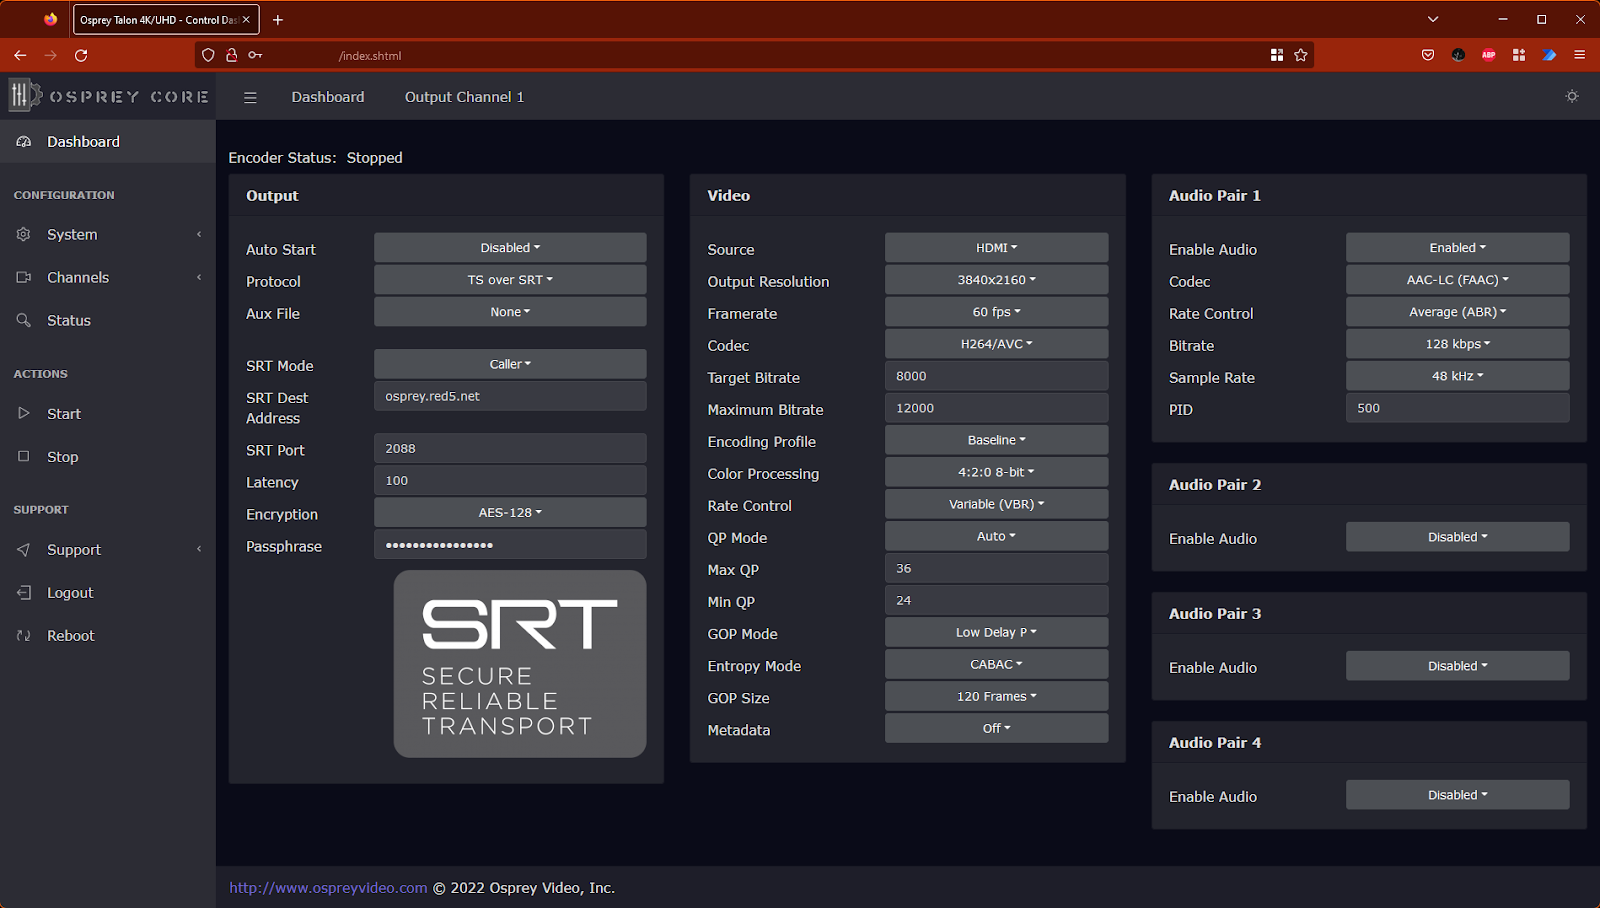The height and width of the screenshot is (908, 1600).
Task: Open the audio Bitrate 128 kbps dropdown
Action: [1457, 344]
